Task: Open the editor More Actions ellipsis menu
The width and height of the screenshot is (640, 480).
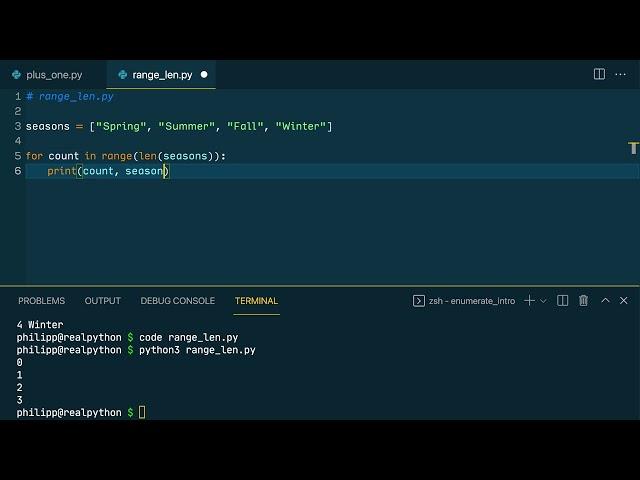Action: pos(620,74)
